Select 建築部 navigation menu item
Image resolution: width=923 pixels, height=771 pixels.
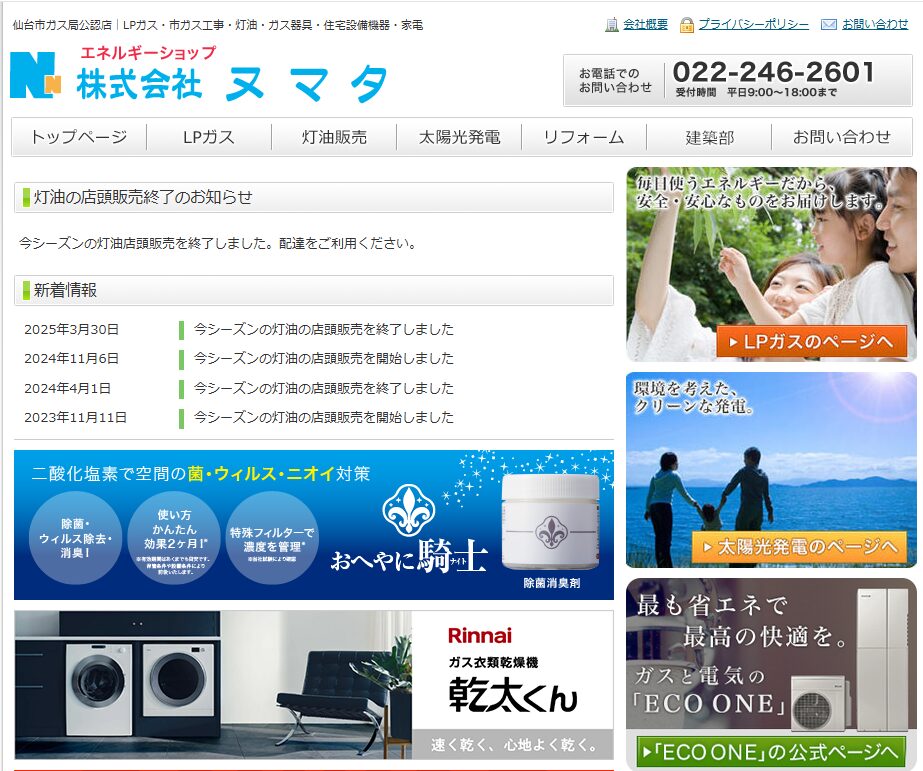[x=709, y=137]
